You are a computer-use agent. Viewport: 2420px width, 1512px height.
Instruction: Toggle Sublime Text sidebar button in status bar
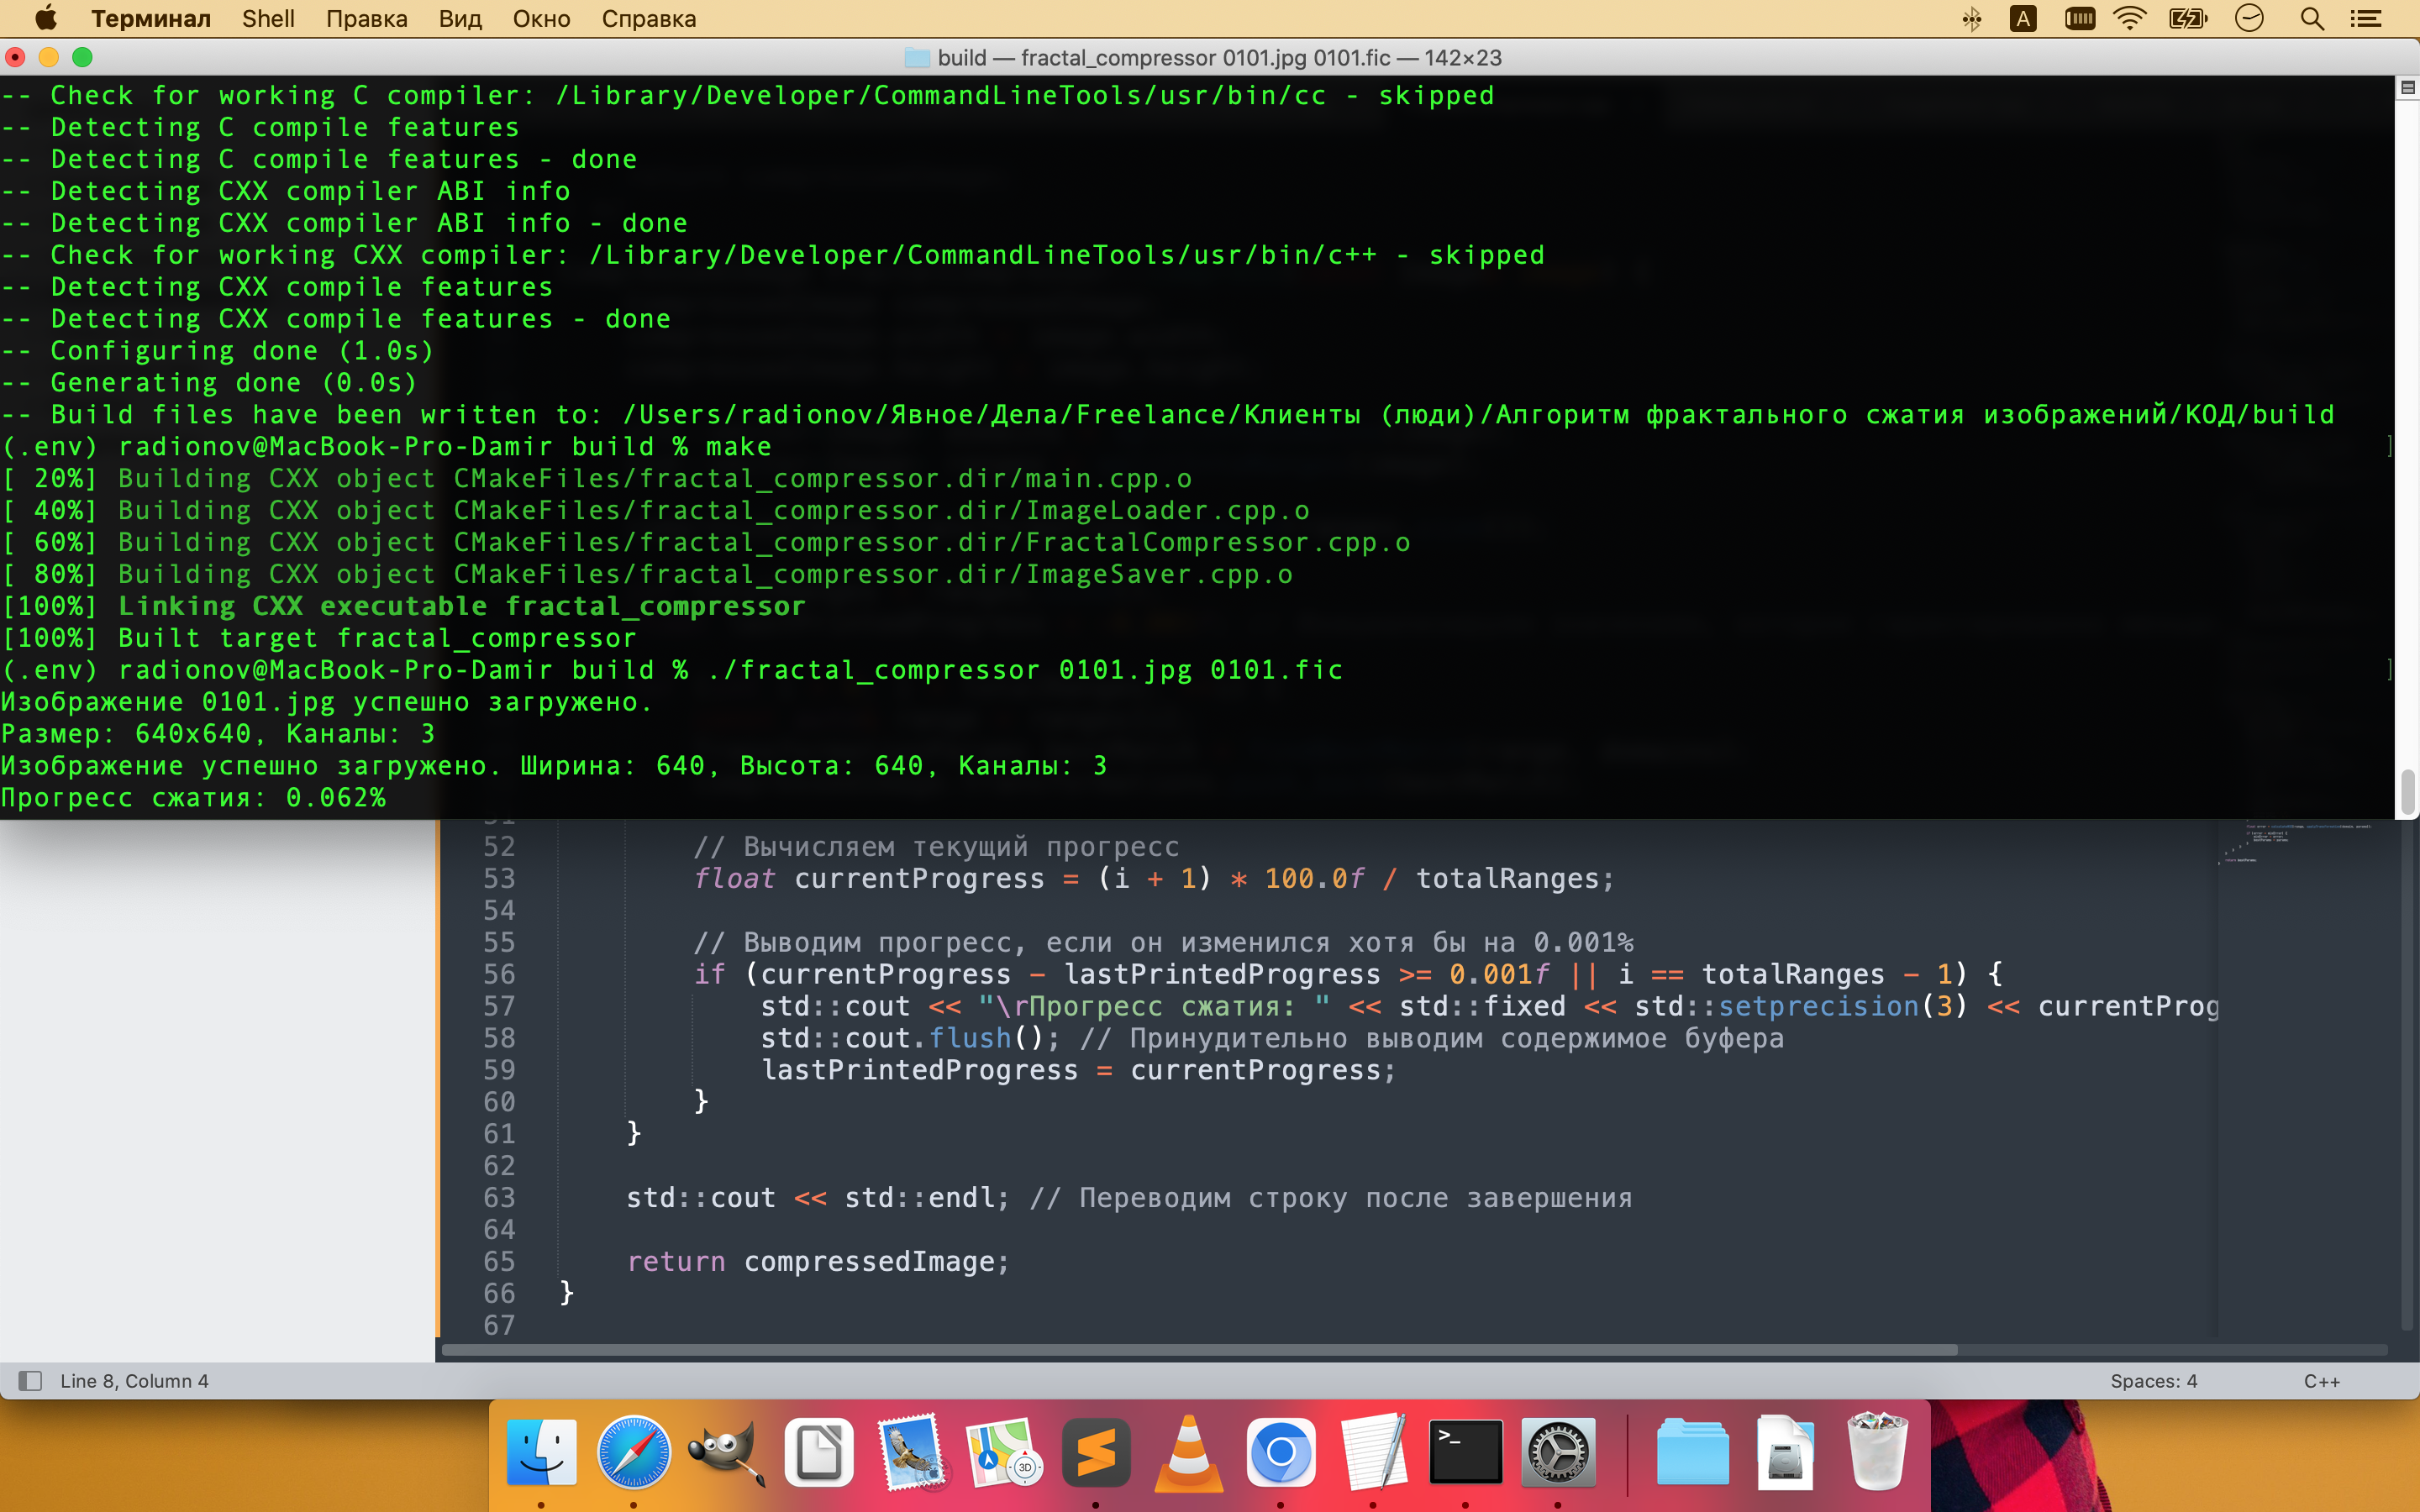[30, 1381]
